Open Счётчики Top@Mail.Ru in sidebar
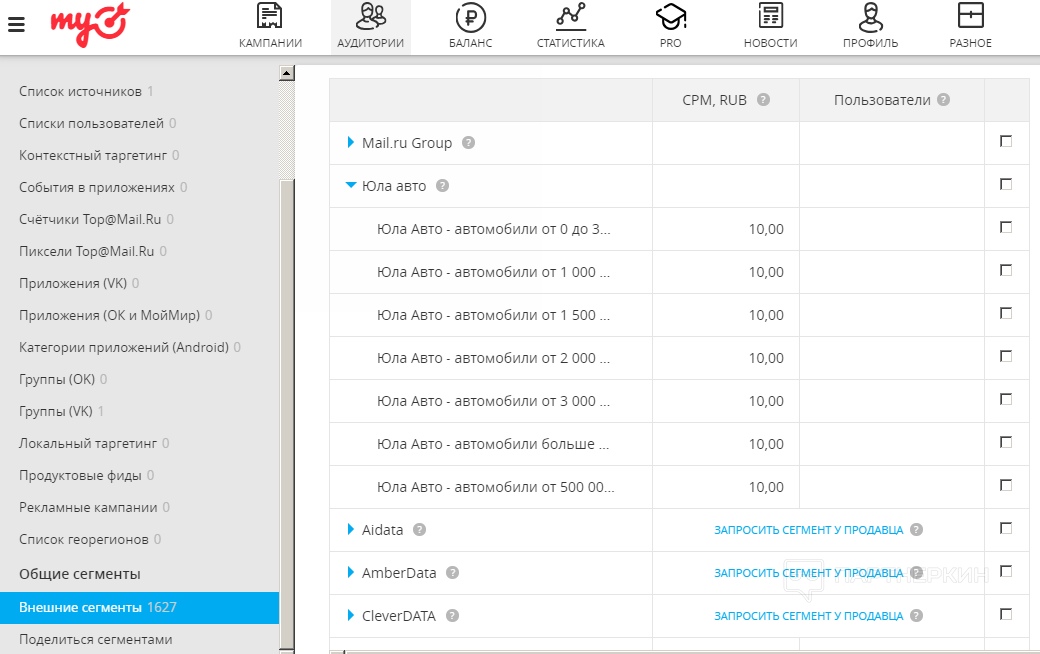 tap(90, 220)
